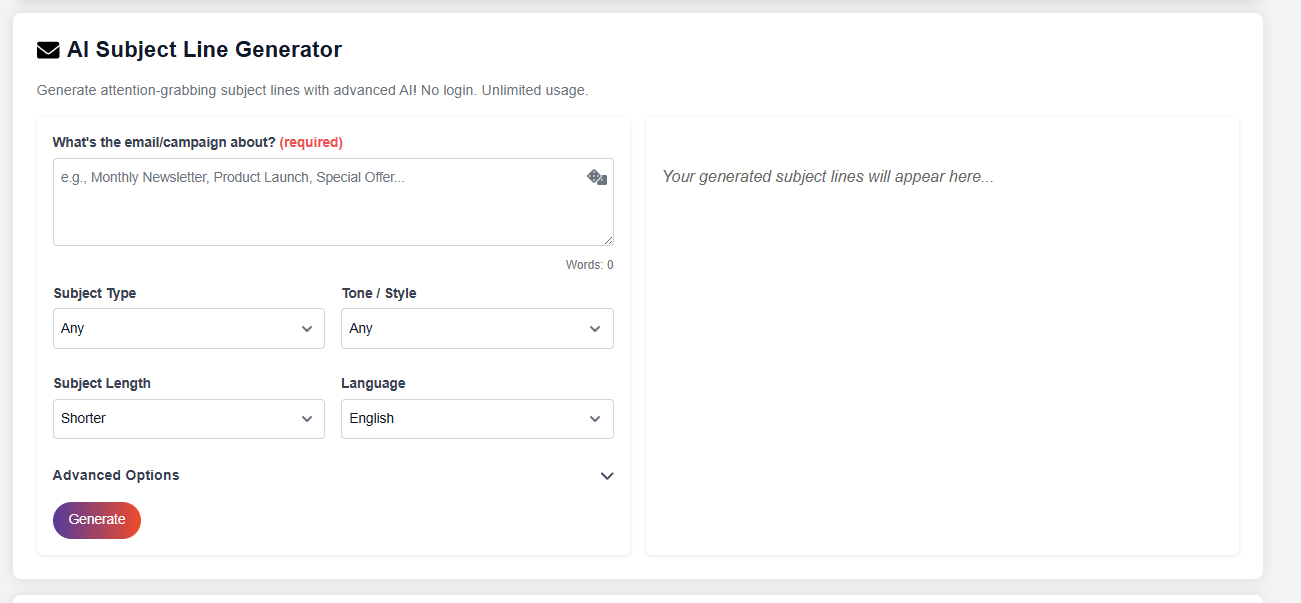Open the Subject Length dropdown
Viewport: 1301px width, 603px height.
188,418
